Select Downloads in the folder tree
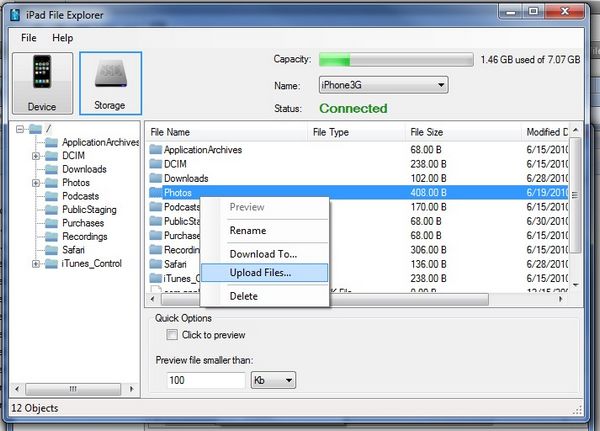This screenshot has height=431, width=600. pyautogui.click(x=84, y=169)
